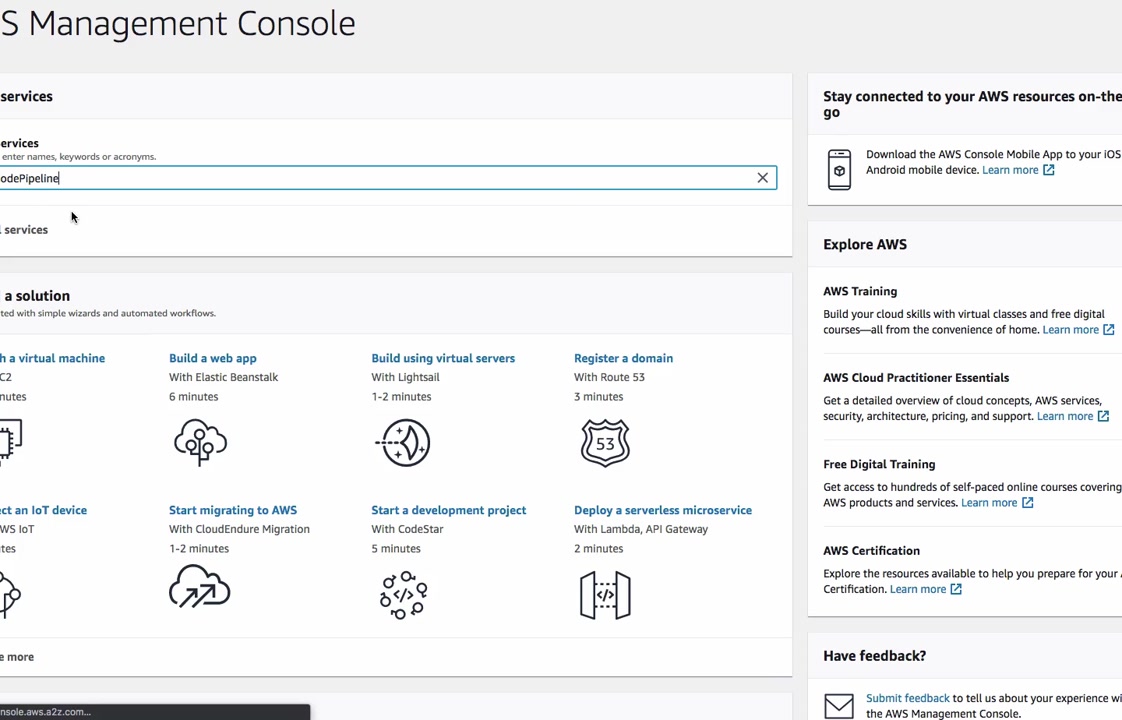Viewport: 1122px width, 720px height.
Task: Open Start migrating to AWS link
Action: 233,510
